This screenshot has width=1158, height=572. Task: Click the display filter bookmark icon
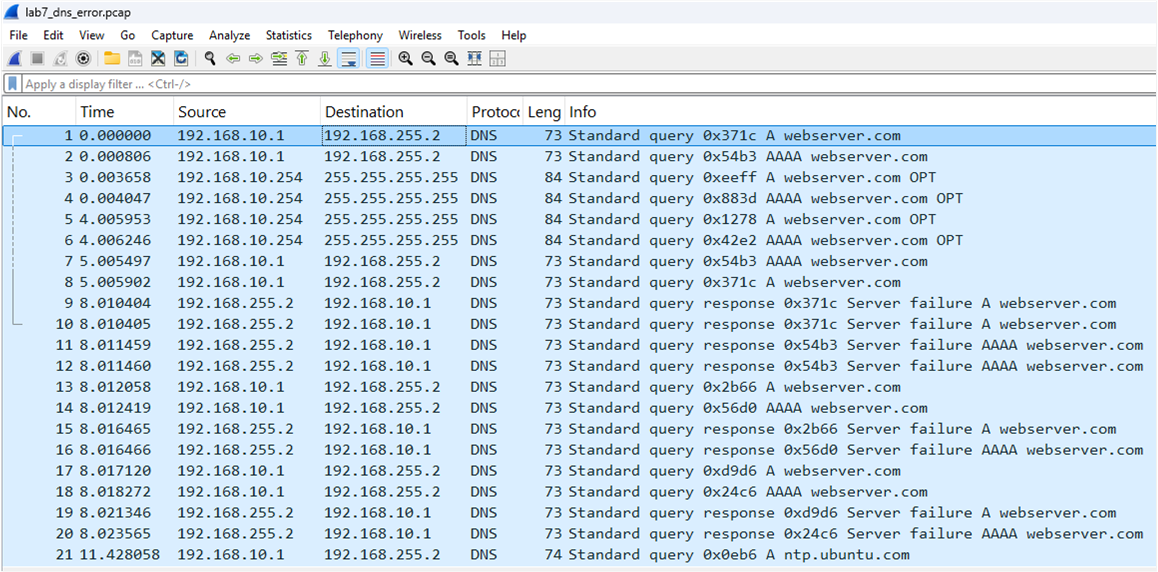(x=13, y=84)
